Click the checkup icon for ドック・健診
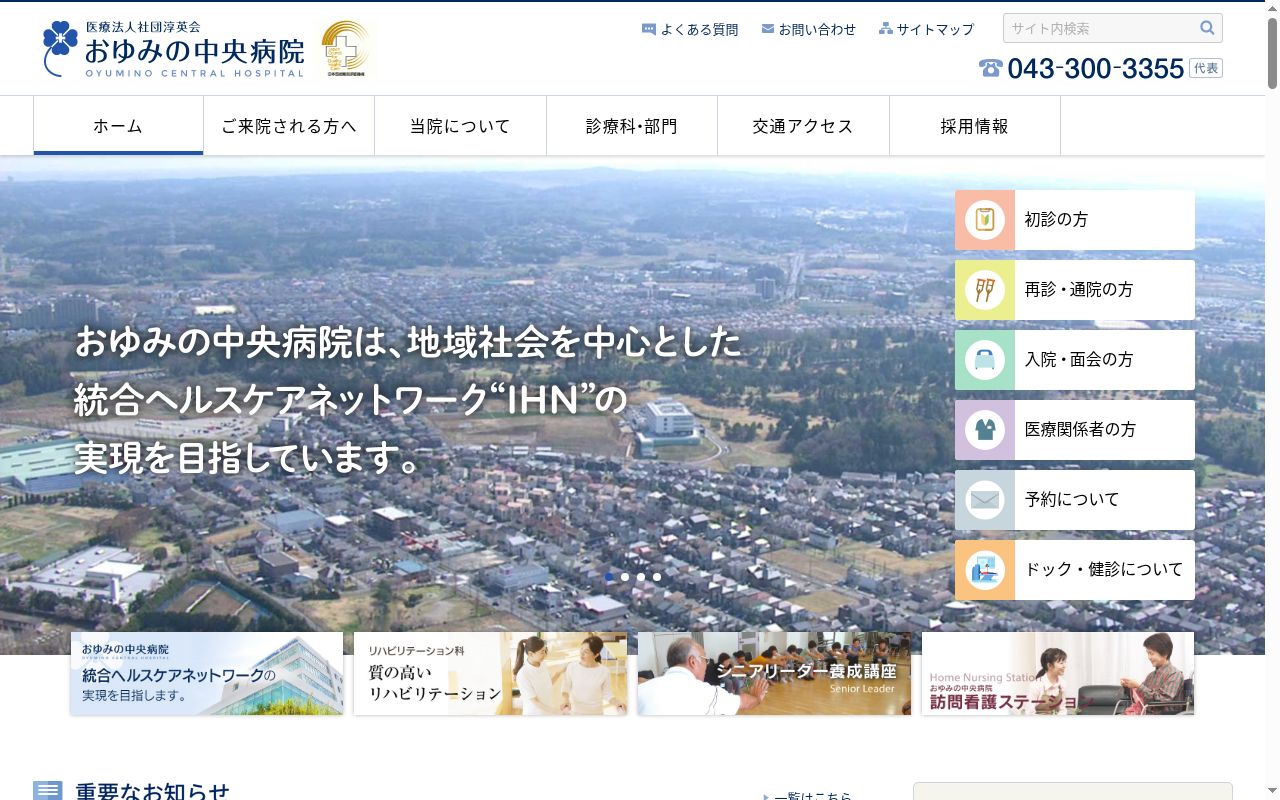The height and width of the screenshot is (800, 1280). (x=985, y=570)
